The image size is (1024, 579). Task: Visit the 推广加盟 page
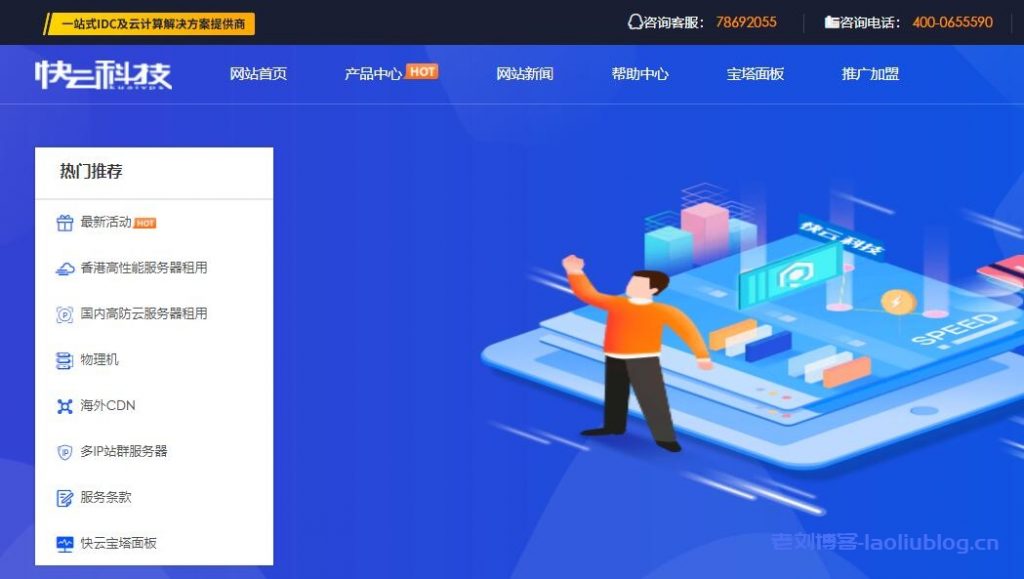[x=871, y=74]
